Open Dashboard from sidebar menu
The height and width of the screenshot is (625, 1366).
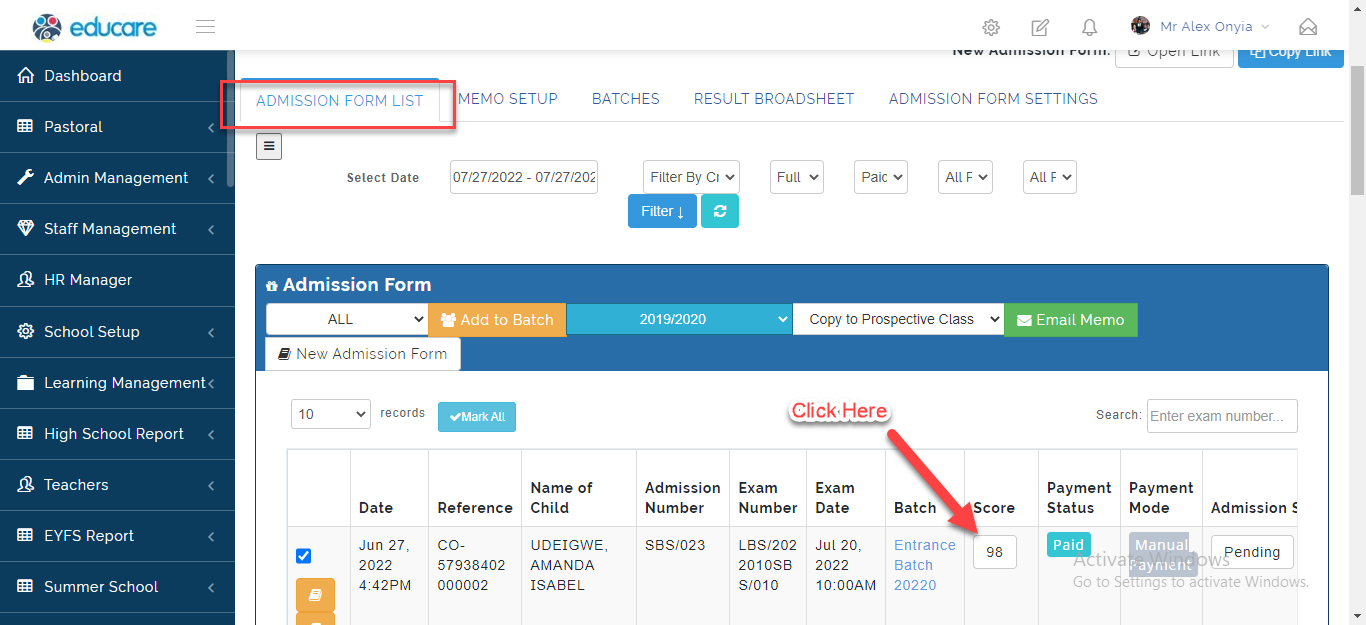click(x=117, y=76)
